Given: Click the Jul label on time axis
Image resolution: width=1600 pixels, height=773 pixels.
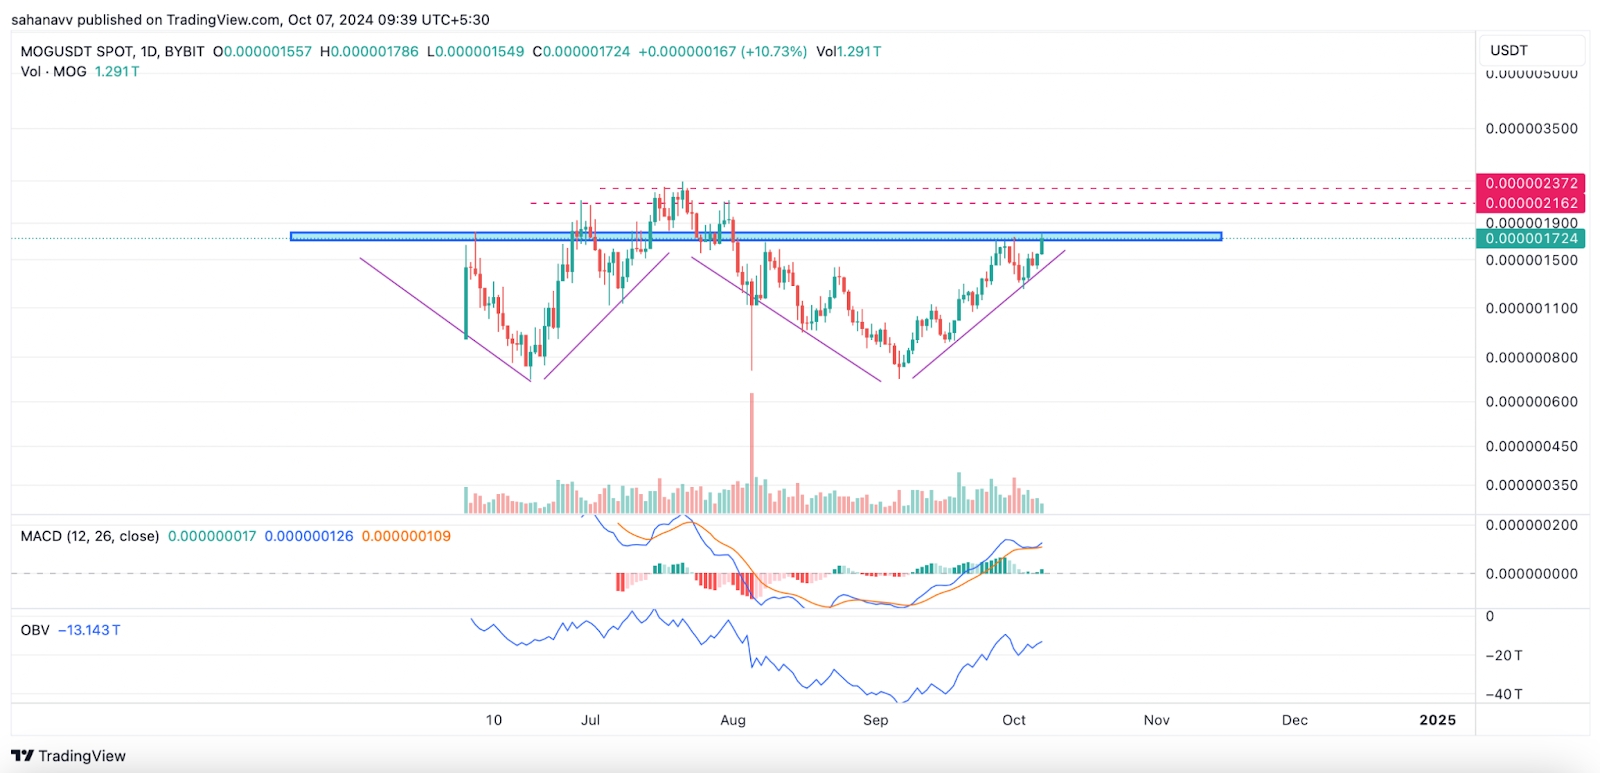Looking at the screenshot, I should (591, 720).
